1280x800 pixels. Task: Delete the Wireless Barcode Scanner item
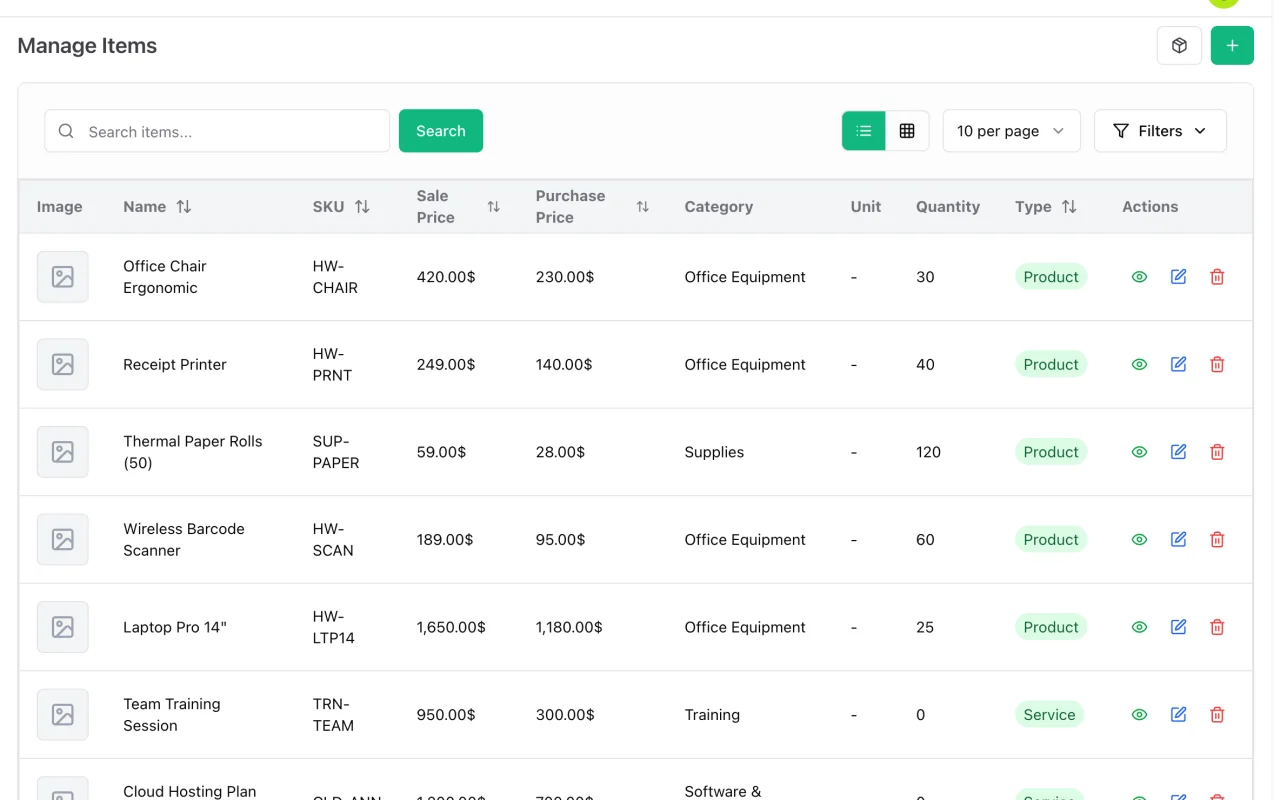click(1217, 540)
